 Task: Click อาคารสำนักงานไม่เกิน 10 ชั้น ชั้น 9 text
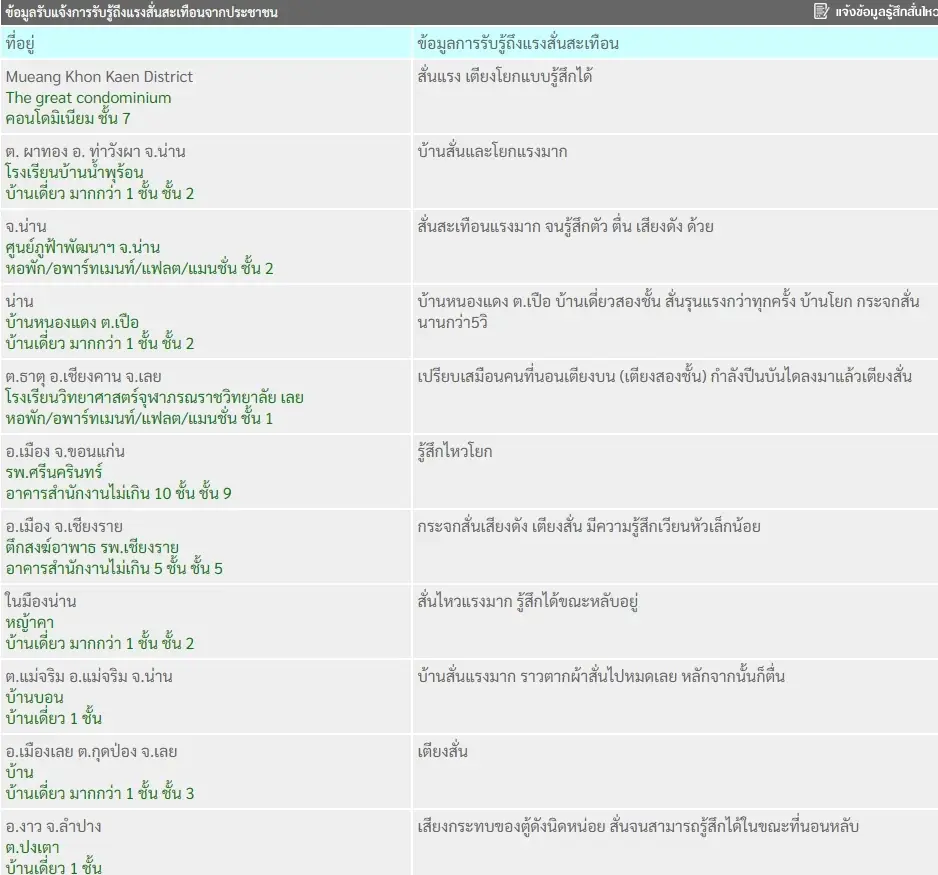click(118, 493)
